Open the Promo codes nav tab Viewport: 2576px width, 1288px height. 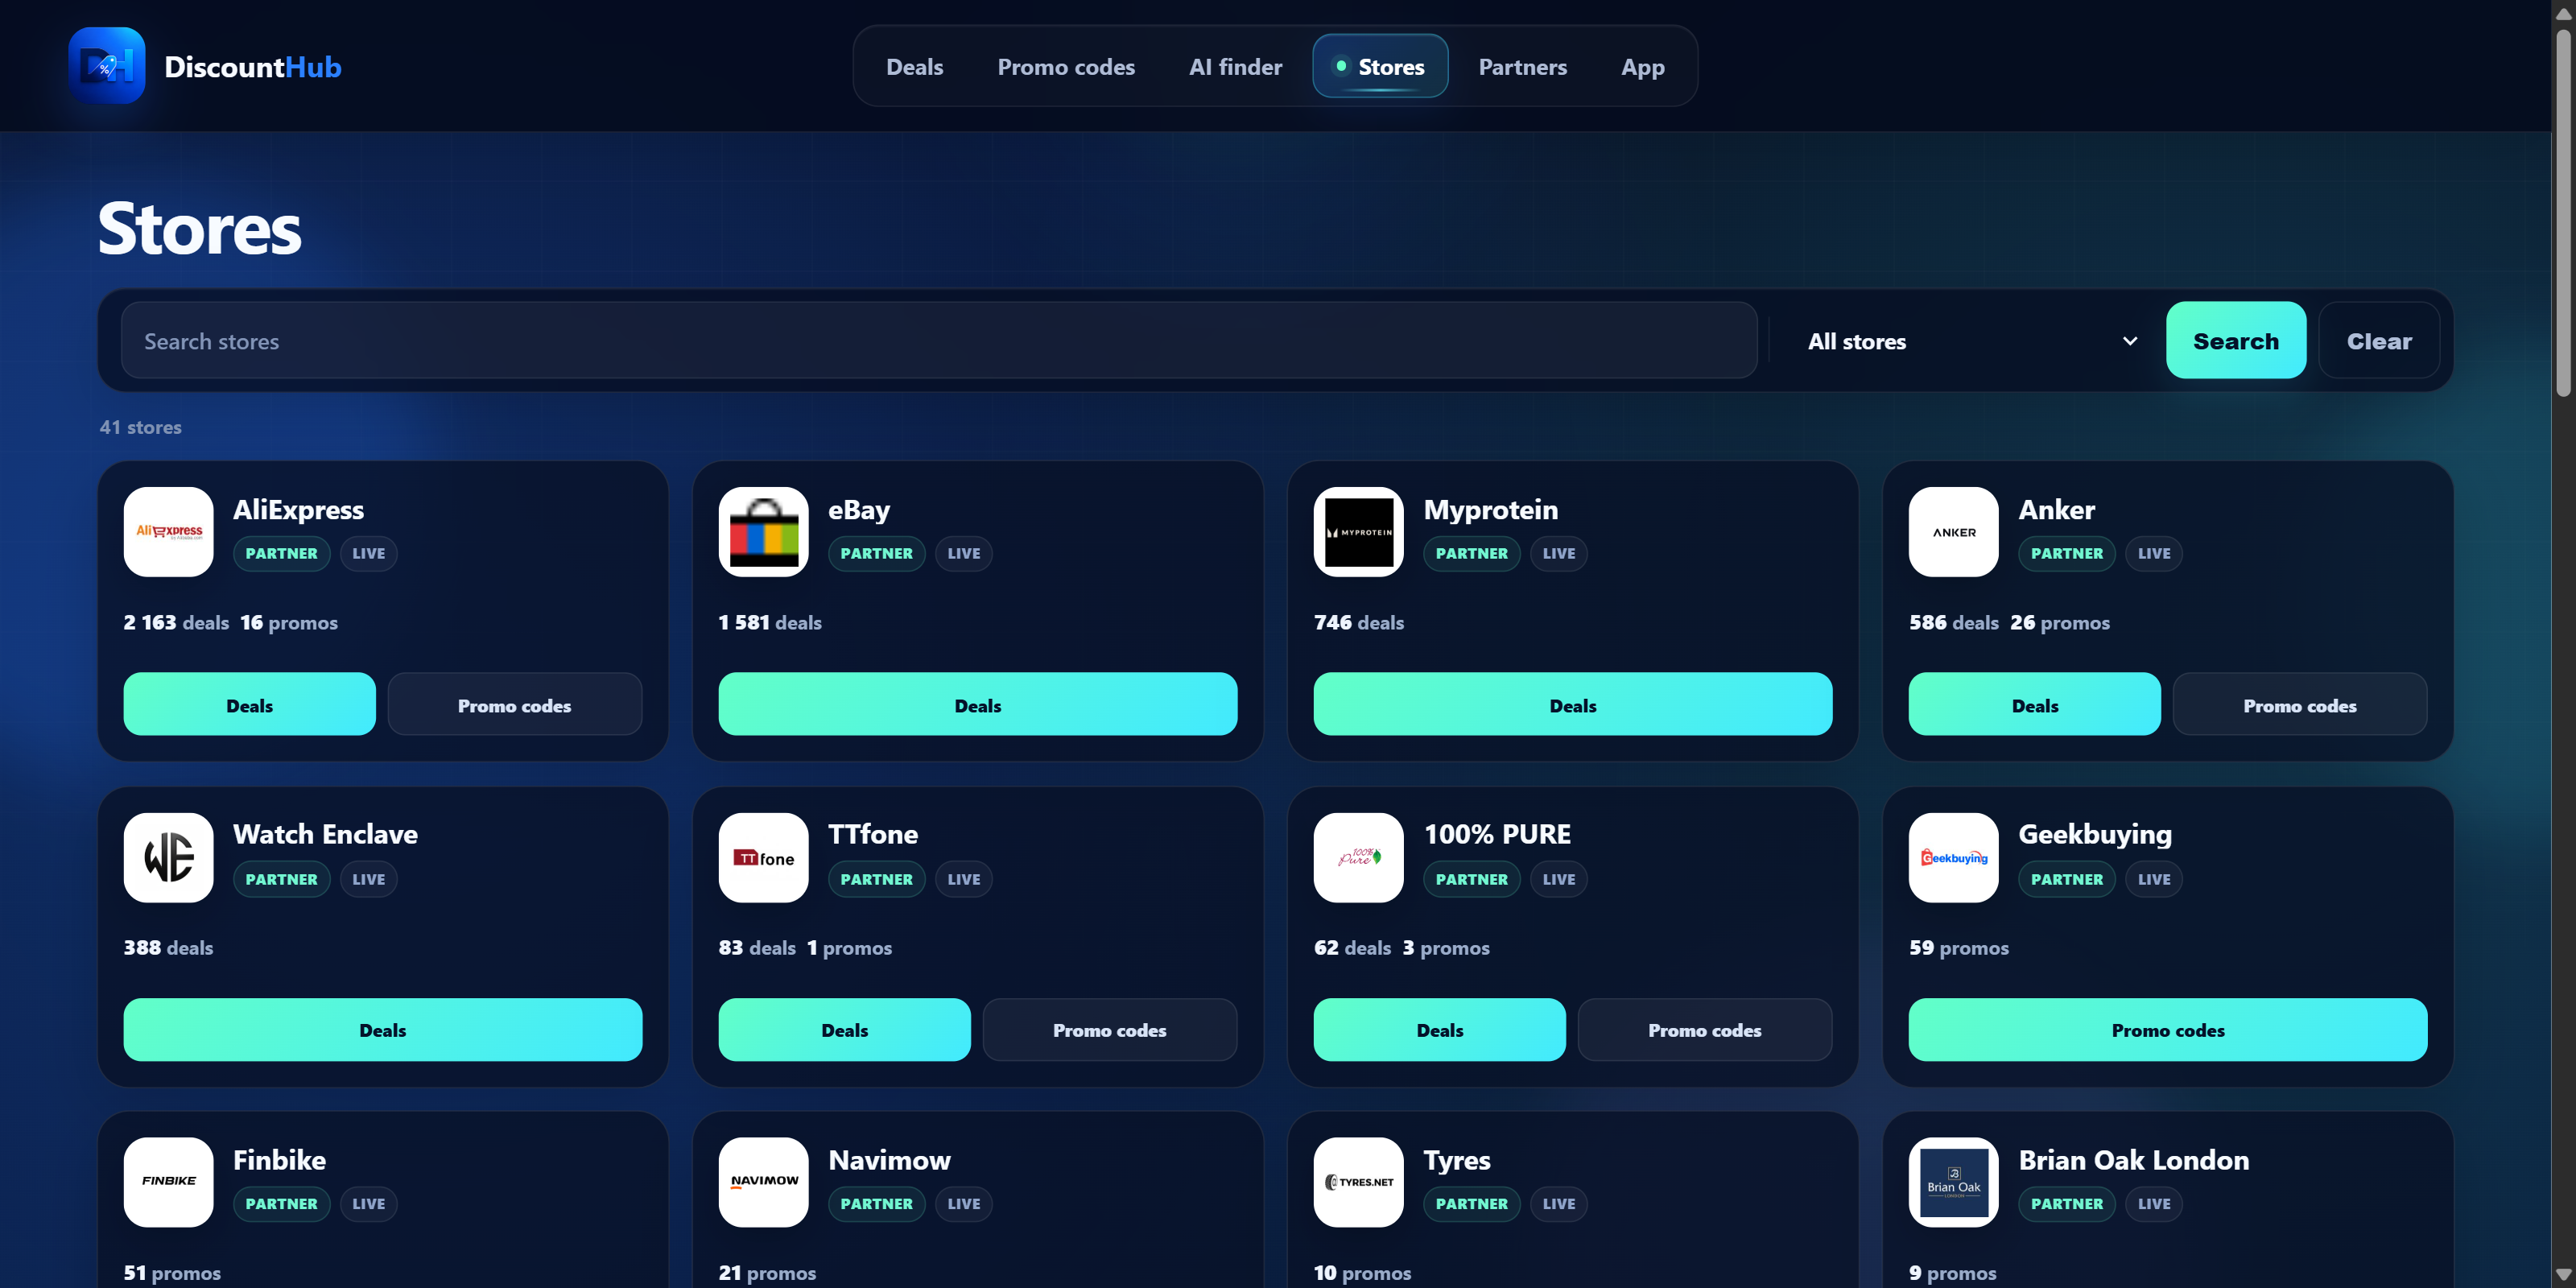coord(1066,67)
